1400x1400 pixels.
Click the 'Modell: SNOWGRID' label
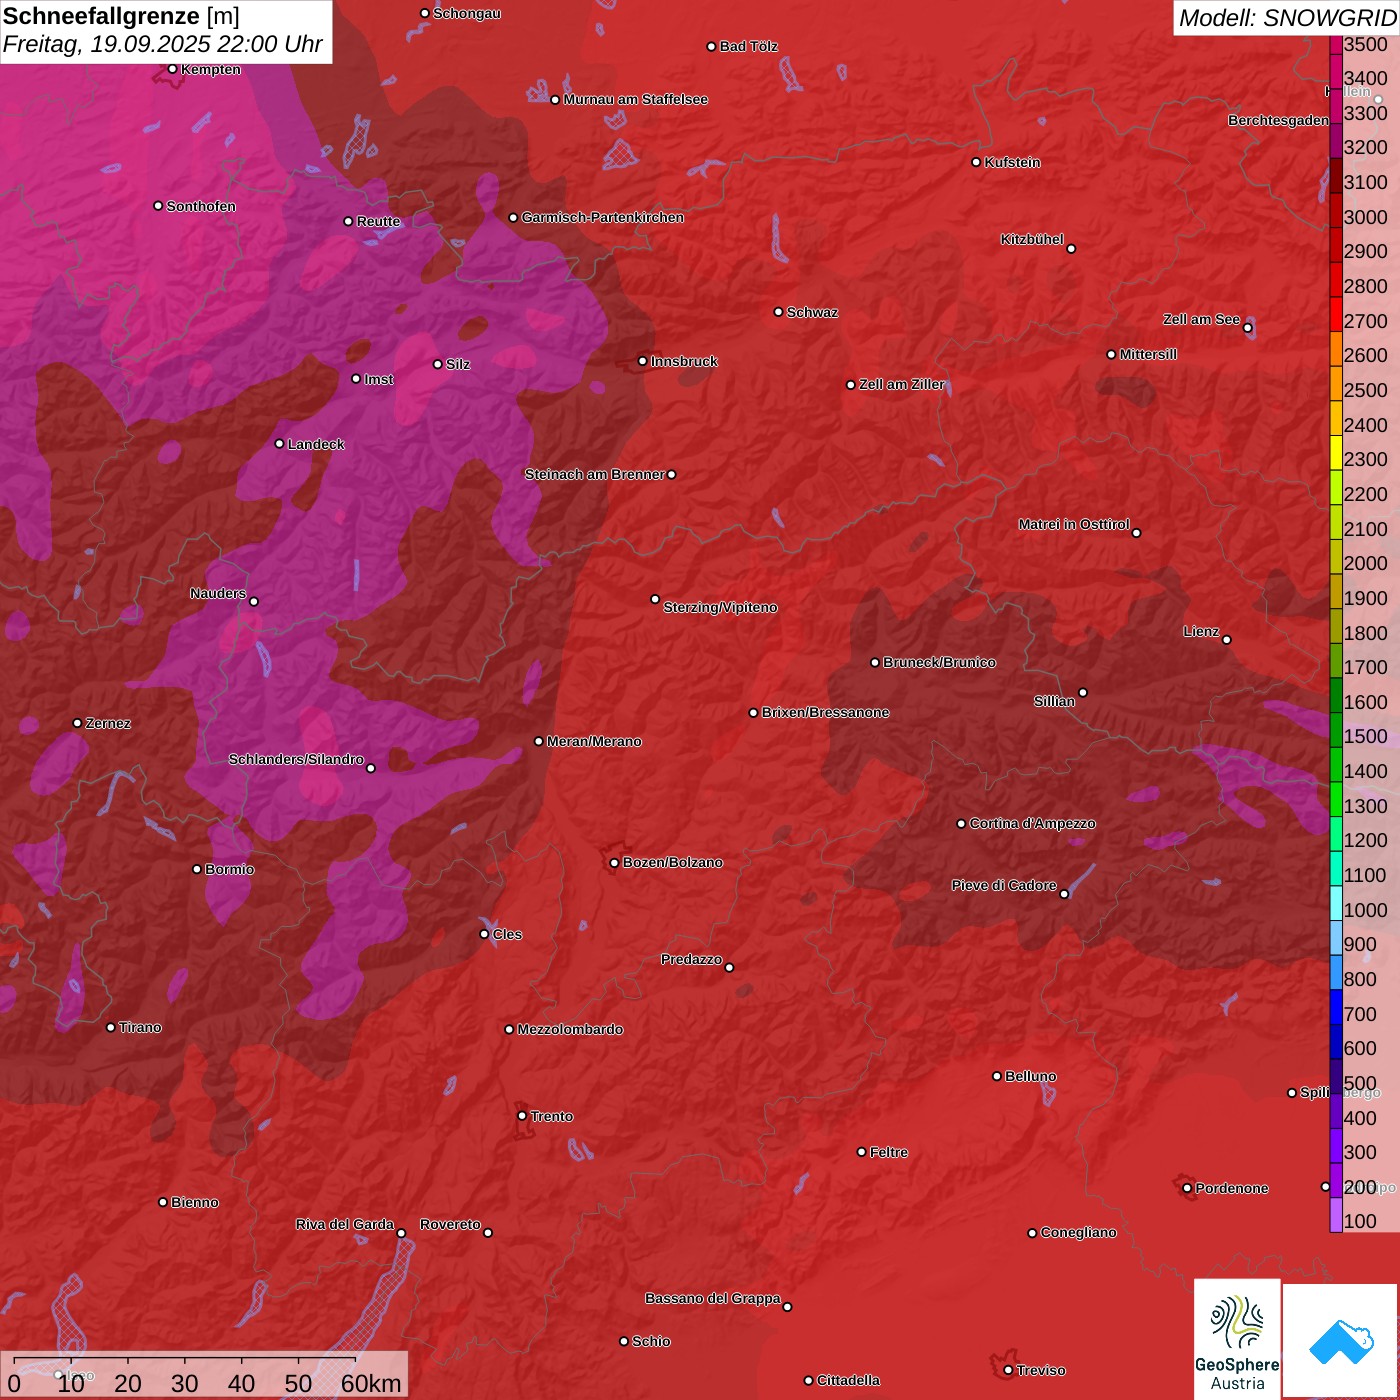click(1287, 18)
